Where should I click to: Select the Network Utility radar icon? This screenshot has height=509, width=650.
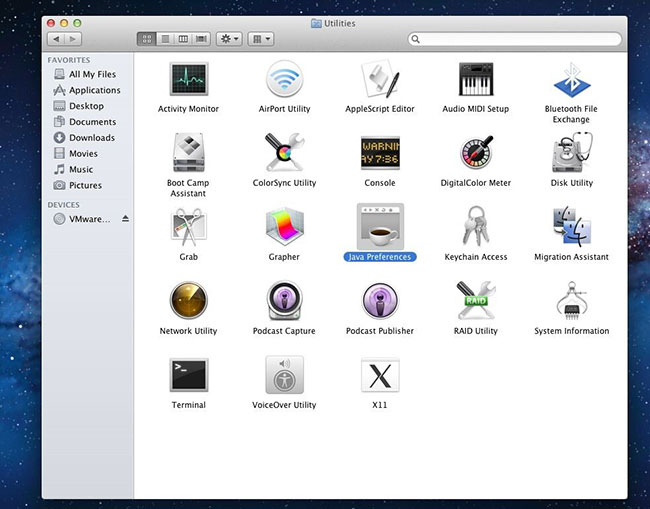(x=189, y=300)
